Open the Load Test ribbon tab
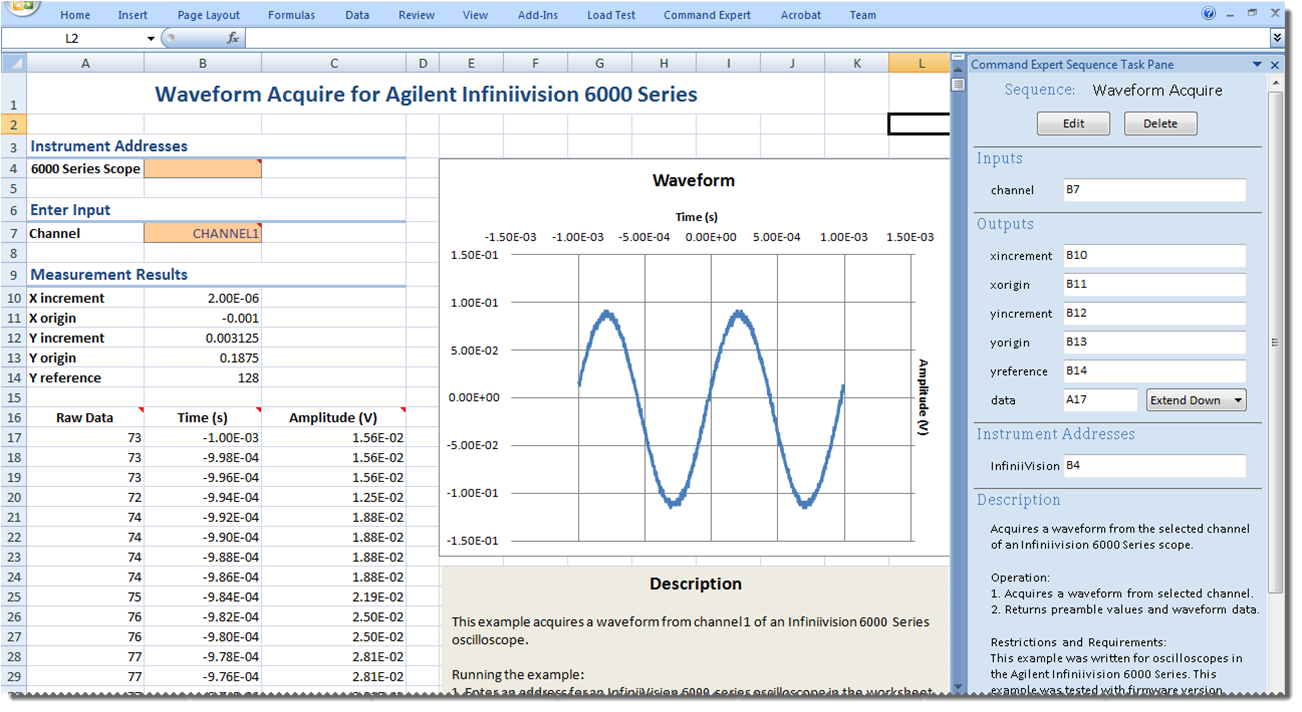 [611, 14]
